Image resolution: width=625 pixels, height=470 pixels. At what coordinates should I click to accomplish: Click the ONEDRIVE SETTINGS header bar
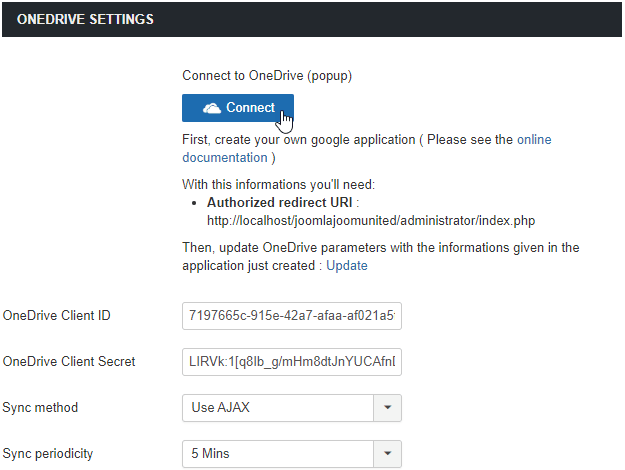click(x=311, y=19)
